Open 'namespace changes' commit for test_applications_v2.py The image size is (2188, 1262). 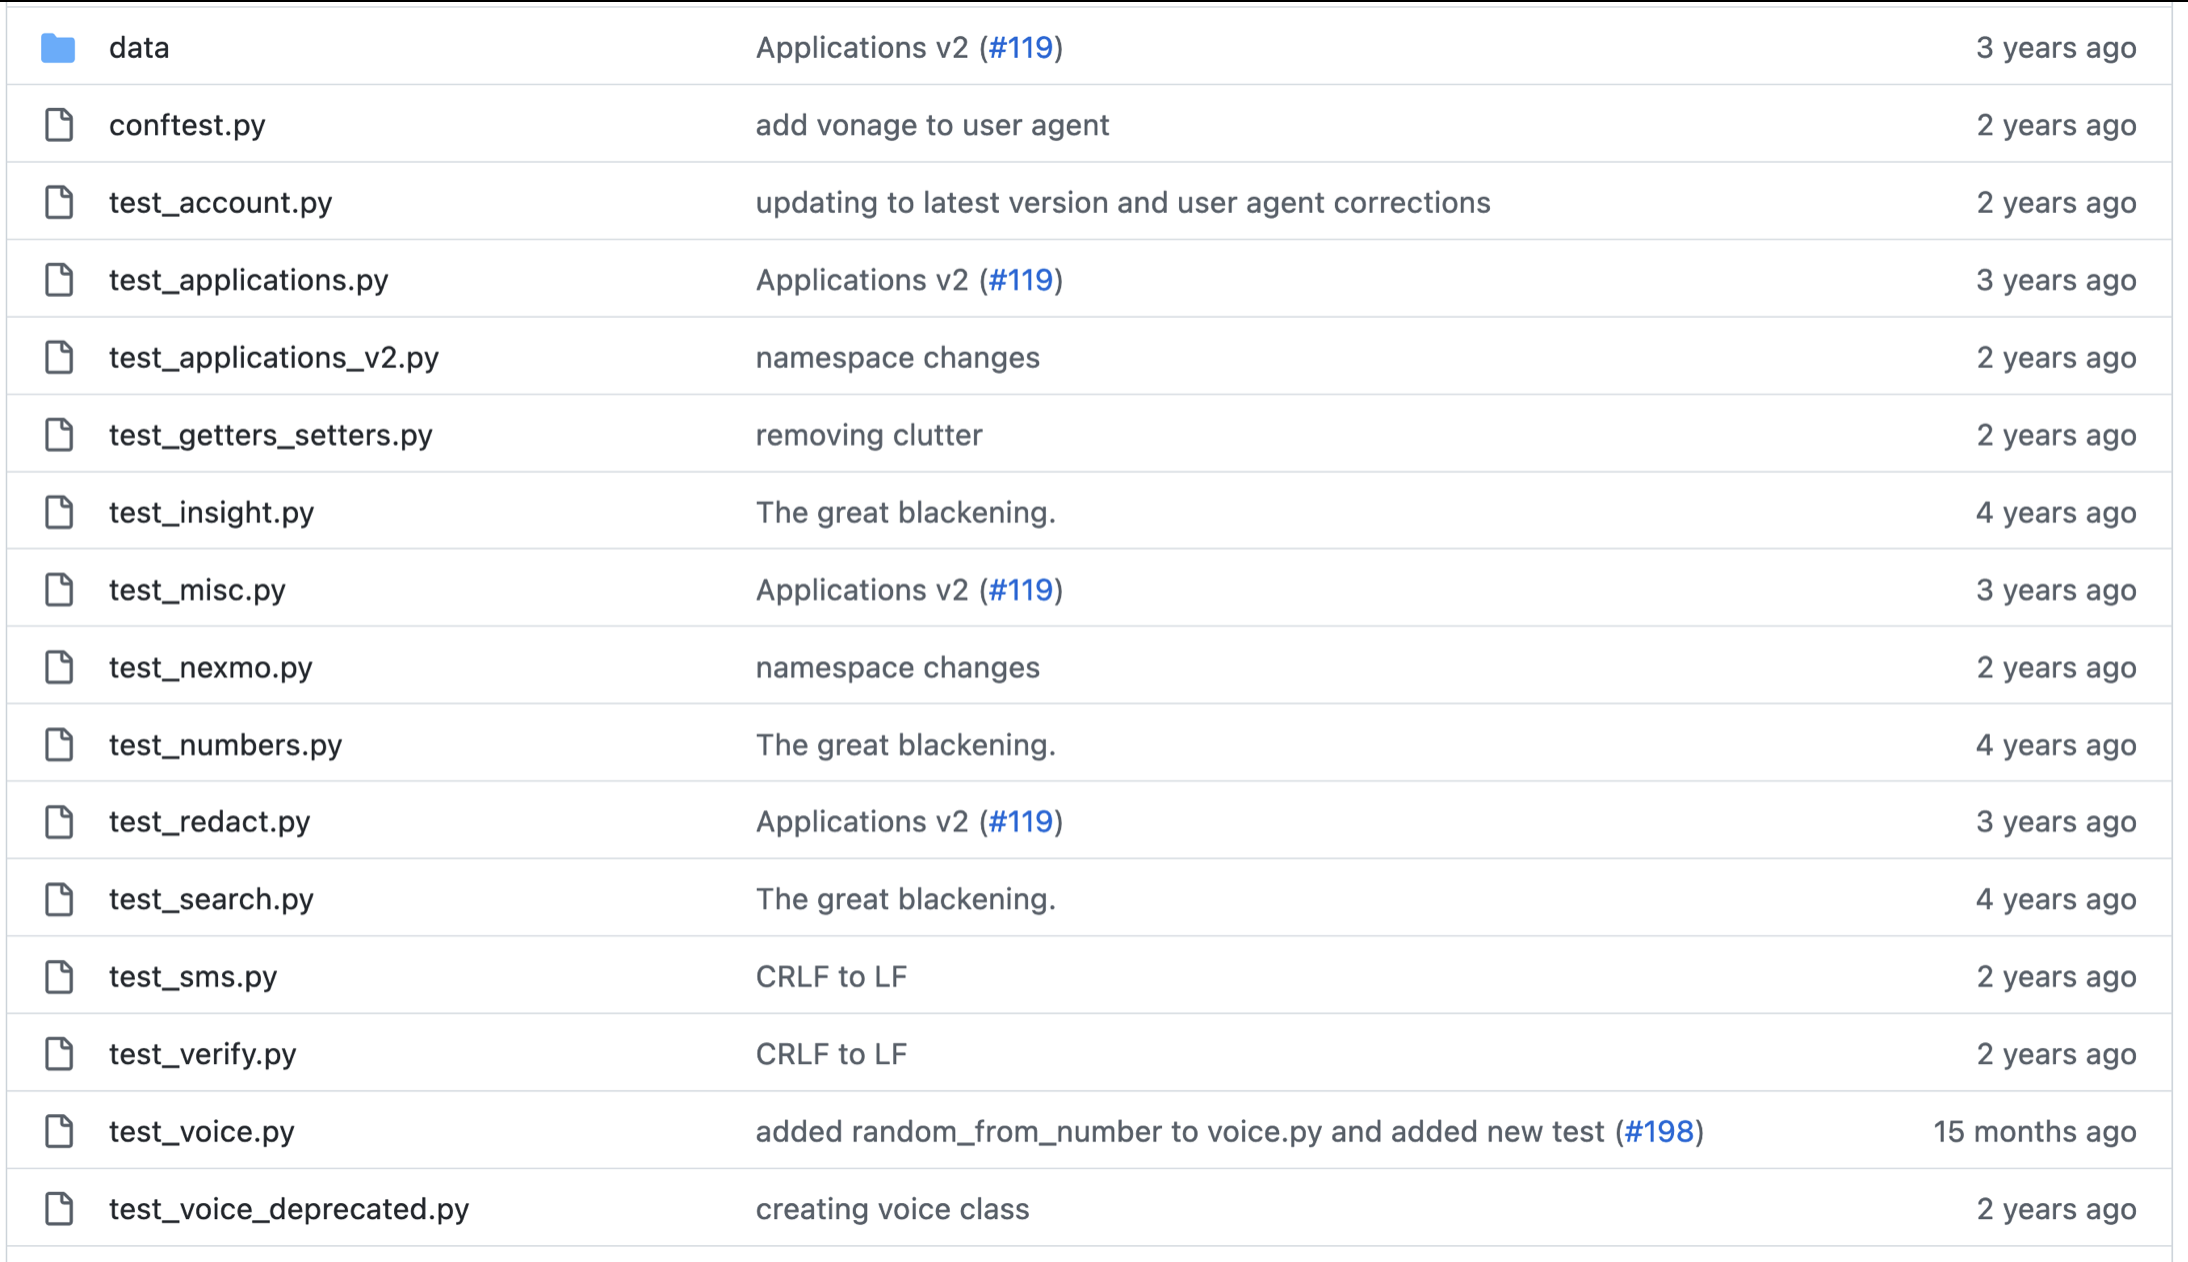coord(897,357)
